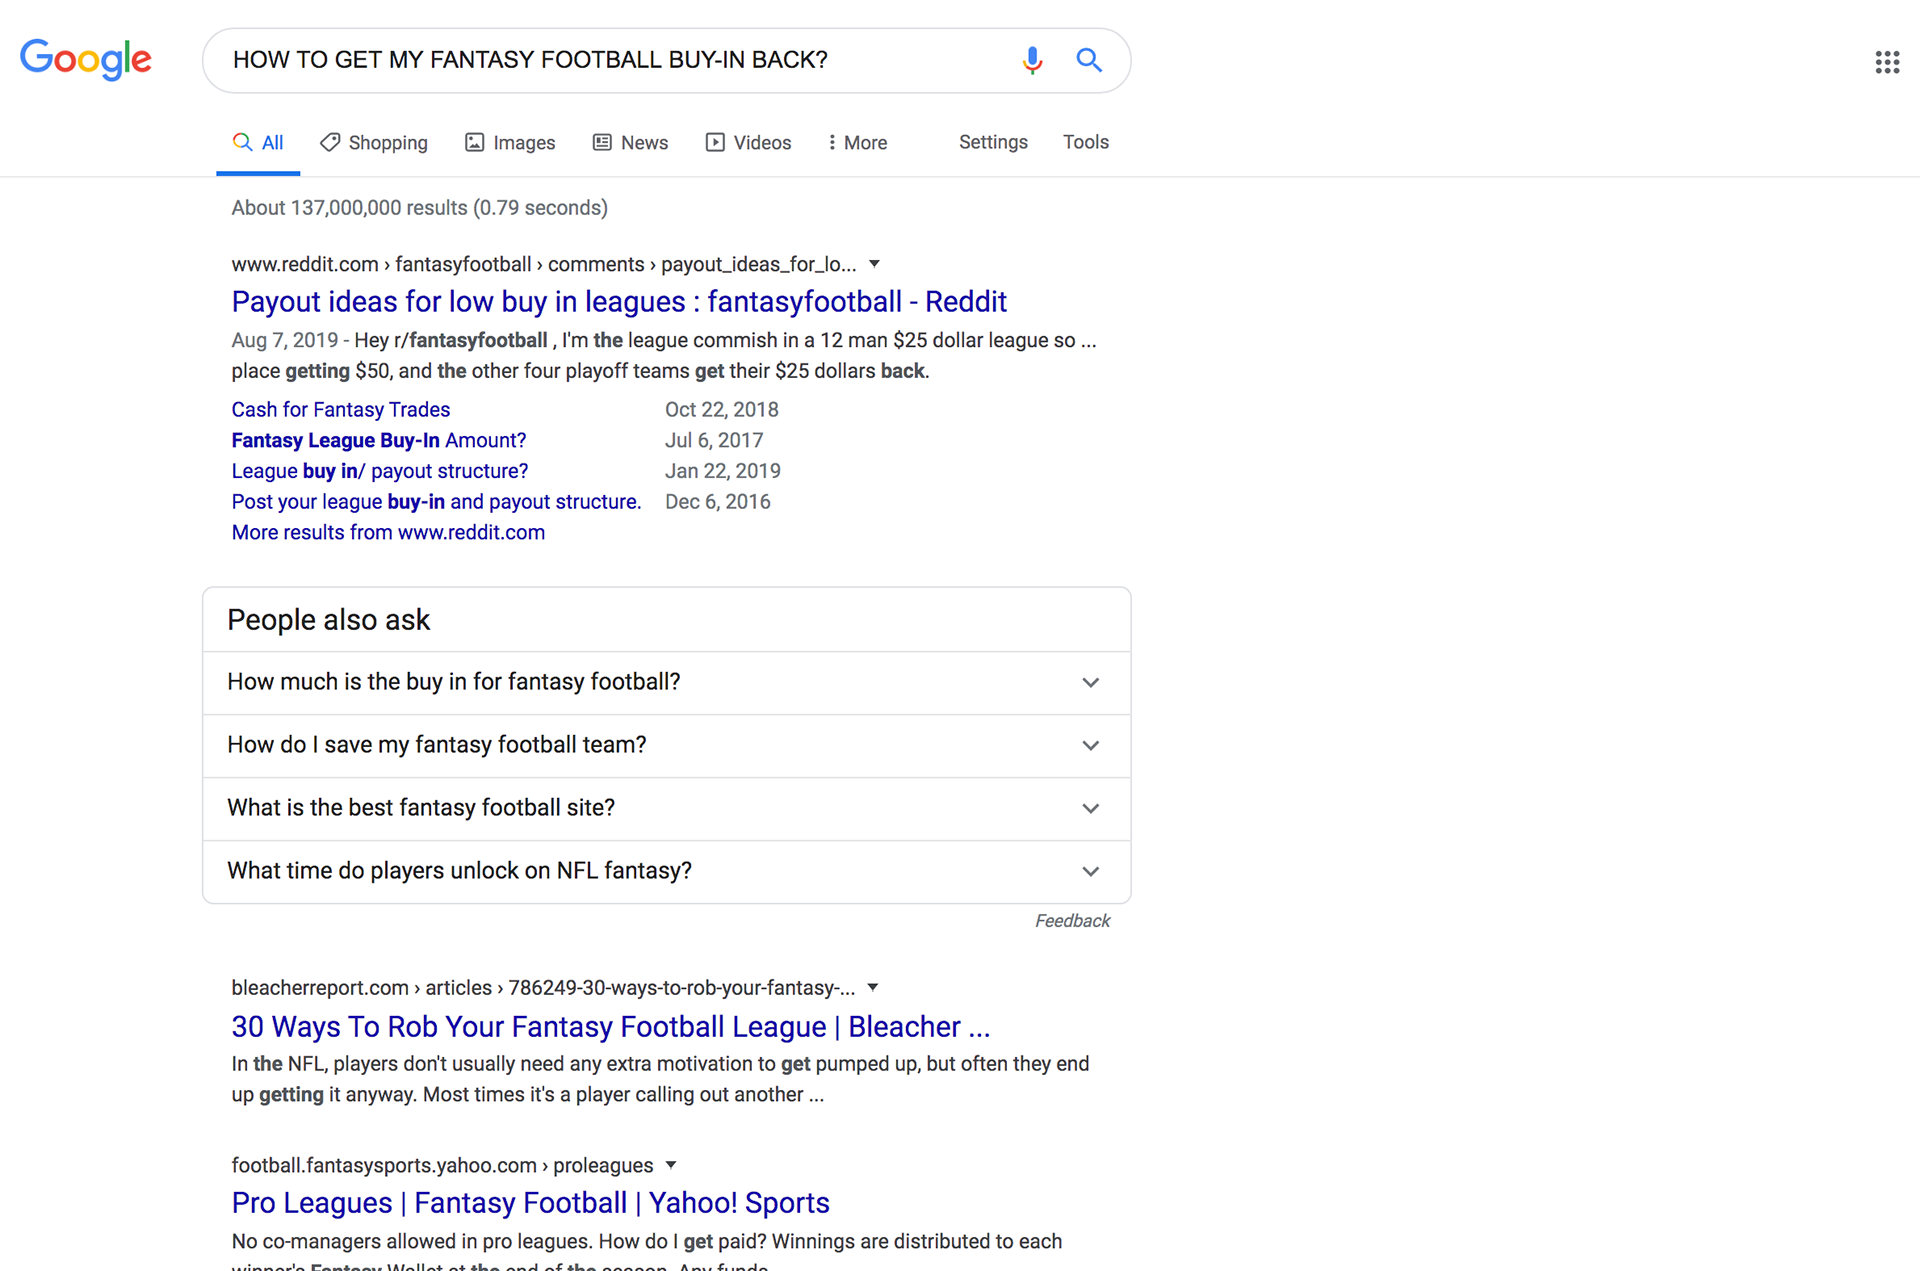
Task: Open the More menu
Action: click(857, 143)
